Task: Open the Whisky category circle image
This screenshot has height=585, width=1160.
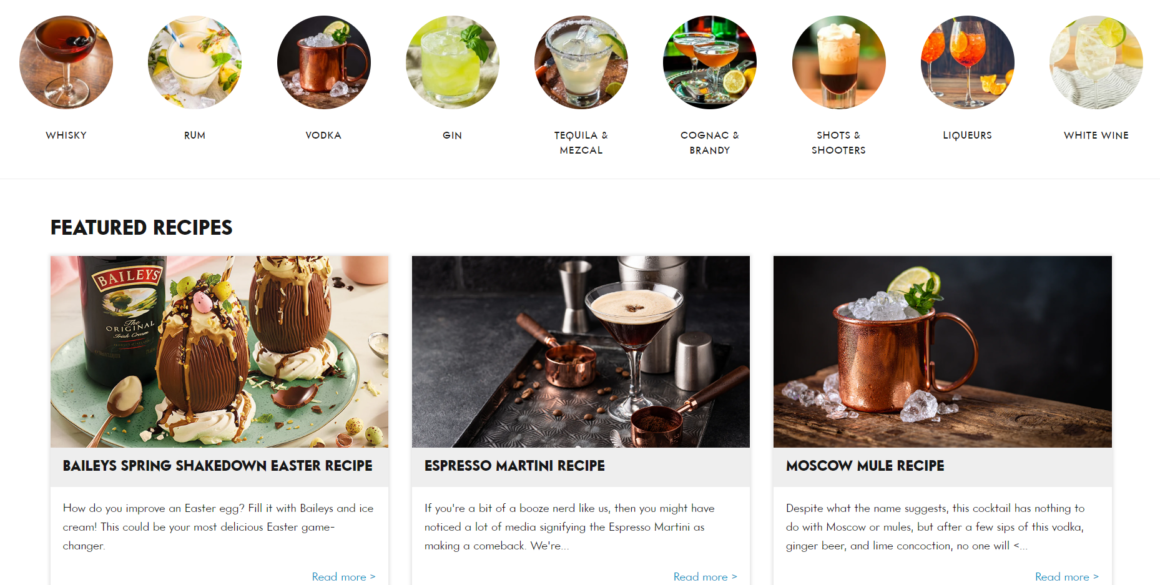Action: (66, 62)
